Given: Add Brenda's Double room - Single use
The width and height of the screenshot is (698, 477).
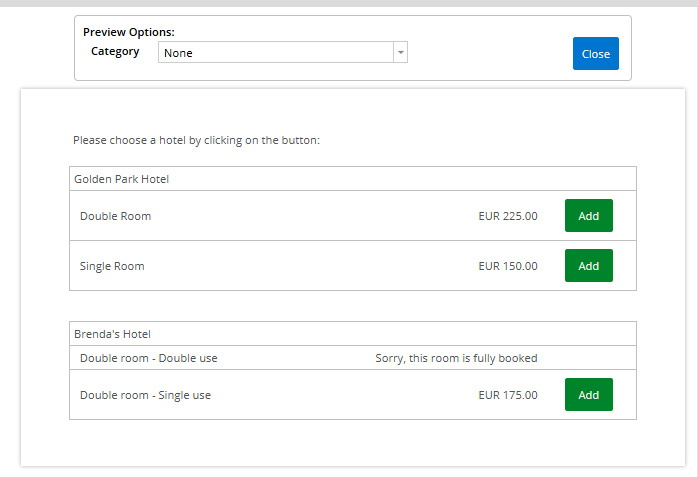Looking at the screenshot, I should point(588,395).
